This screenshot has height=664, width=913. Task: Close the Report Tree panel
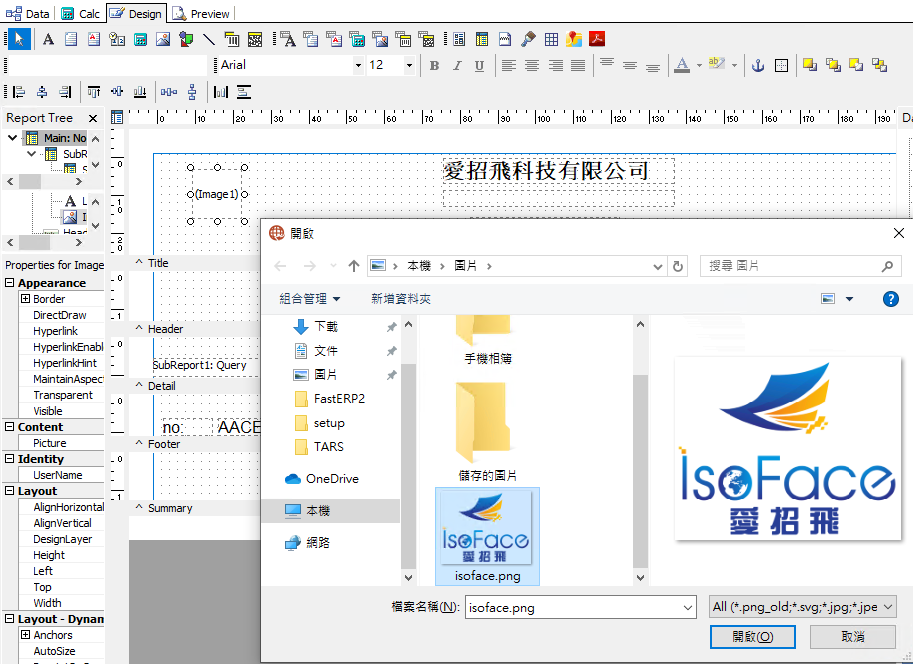click(93, 118)
